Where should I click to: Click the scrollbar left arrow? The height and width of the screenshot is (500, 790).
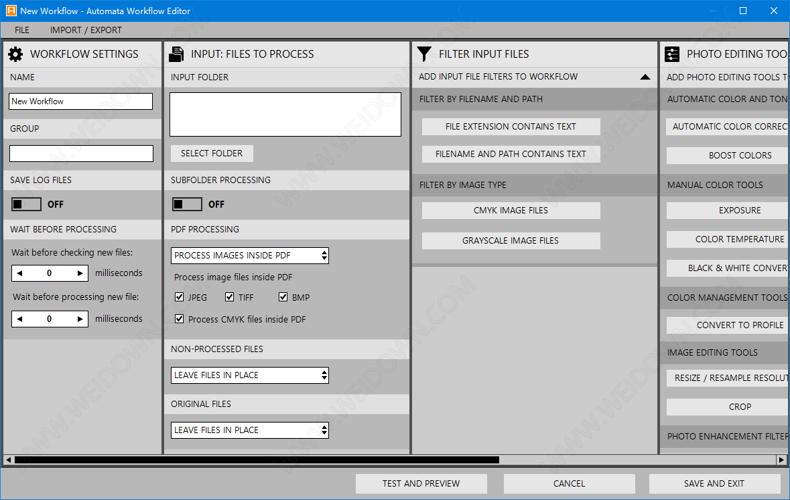(8, 460)
